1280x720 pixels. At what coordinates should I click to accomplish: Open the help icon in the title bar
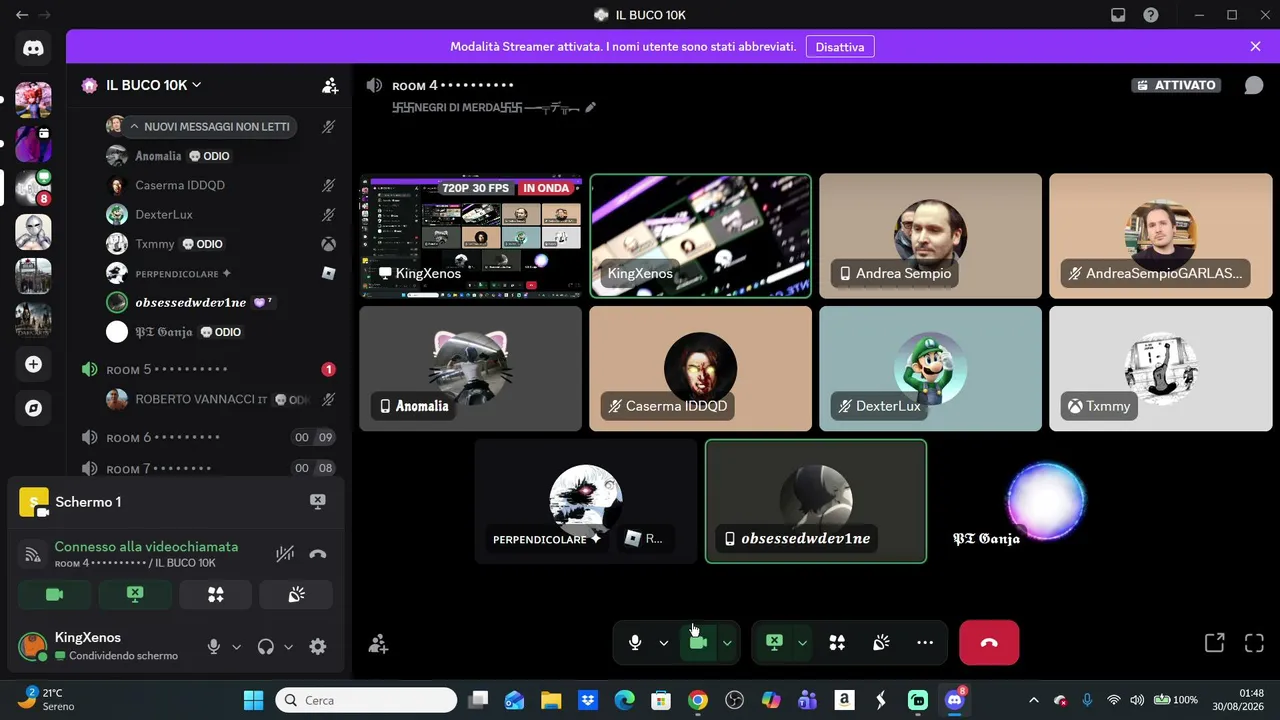1151,15
